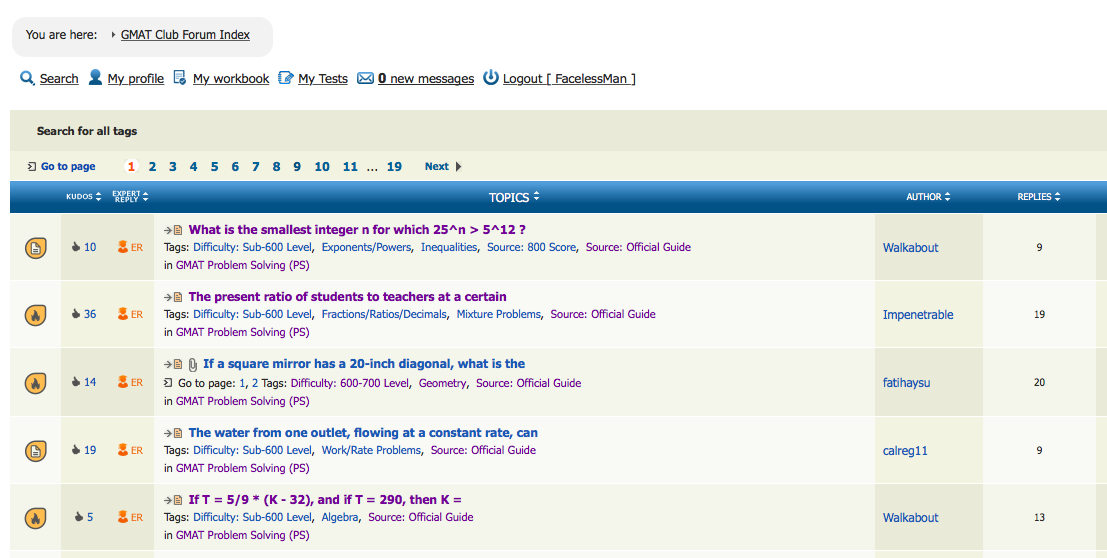Open the GMAT Club Forum Index breadcrumb
The width and height of the screenshot is (1107, 558).
[185, 35]
